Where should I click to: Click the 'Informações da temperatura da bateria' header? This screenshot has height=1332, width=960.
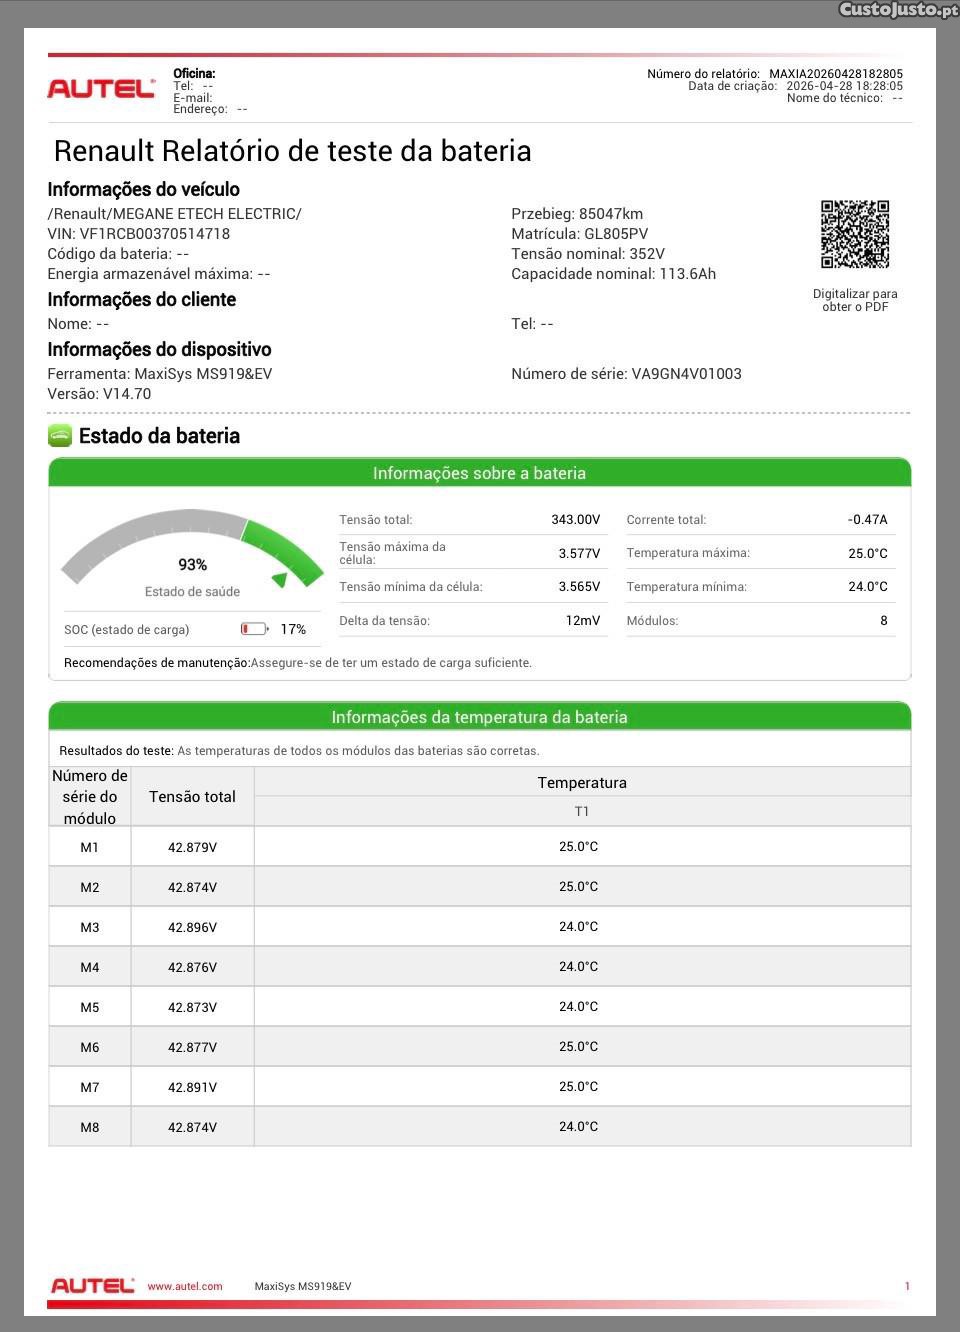(480, 717)
